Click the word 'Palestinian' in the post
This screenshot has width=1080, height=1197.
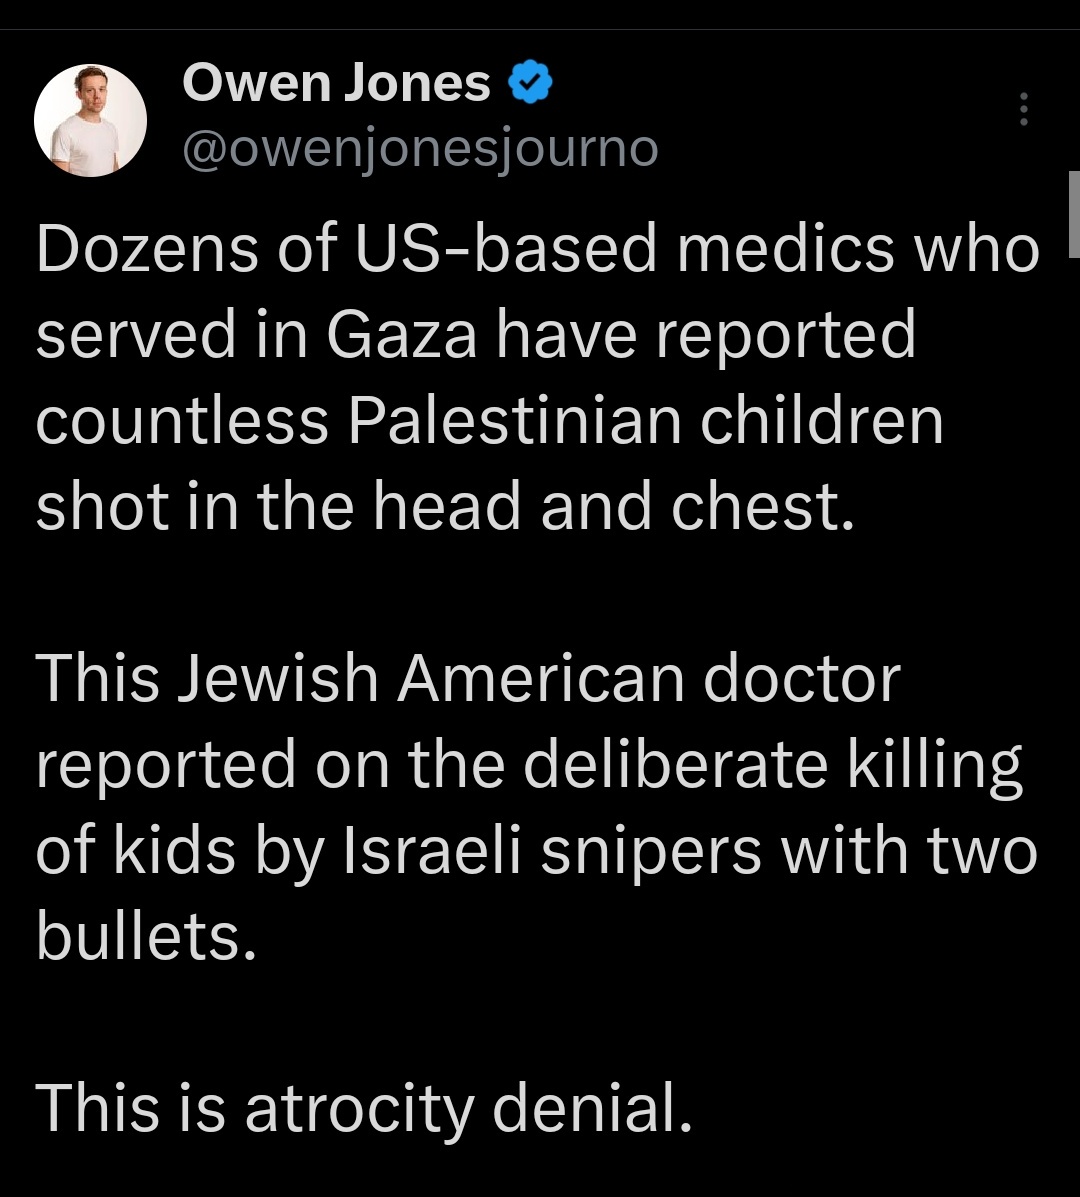(515, 422)
